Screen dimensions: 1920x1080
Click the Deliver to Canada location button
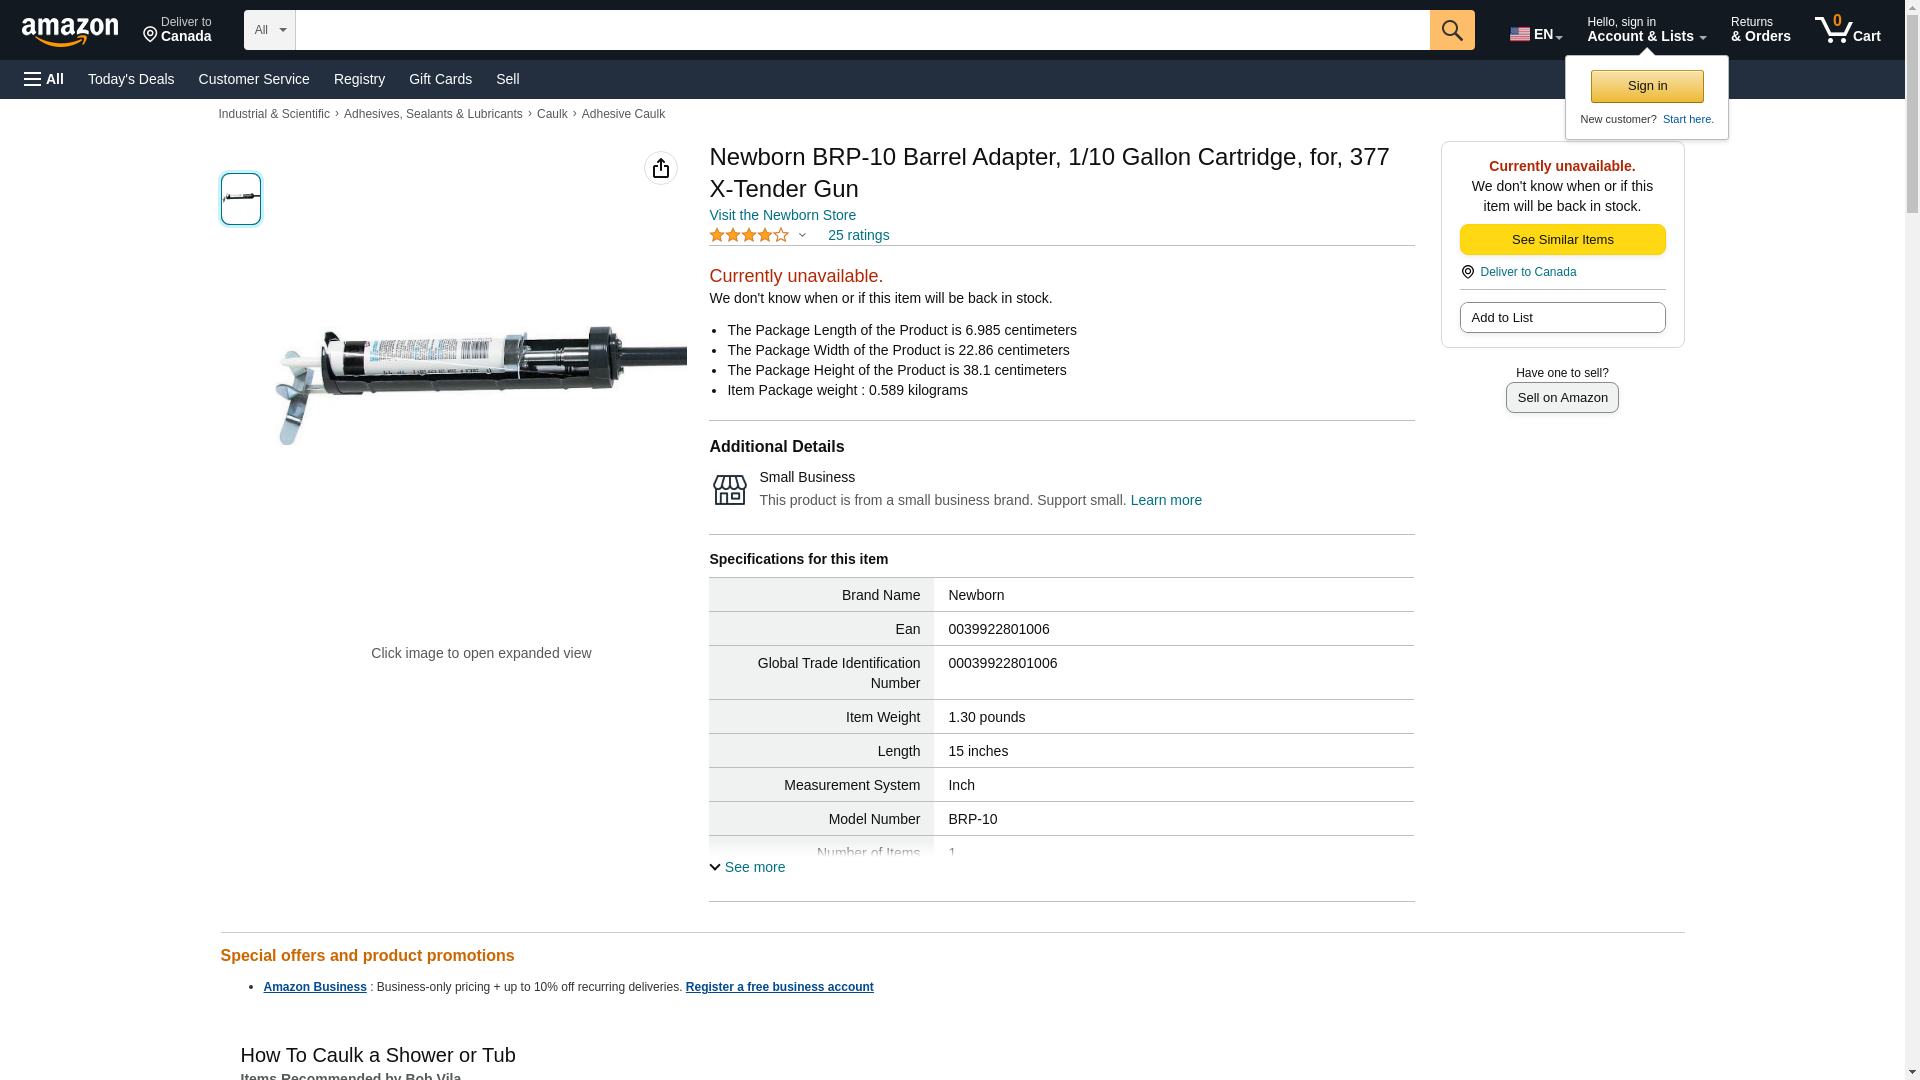click(177, 30)
